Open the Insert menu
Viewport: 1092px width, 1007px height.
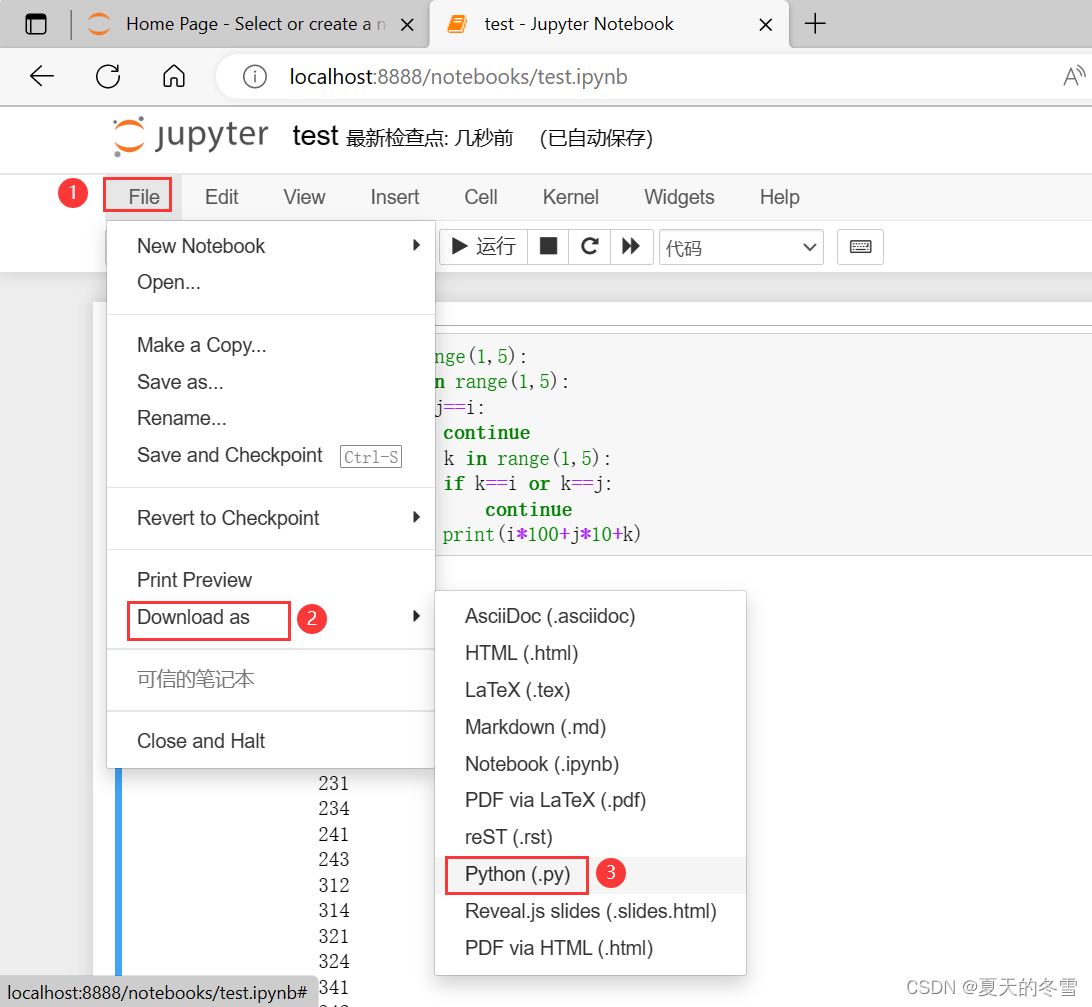pos(395,197)
